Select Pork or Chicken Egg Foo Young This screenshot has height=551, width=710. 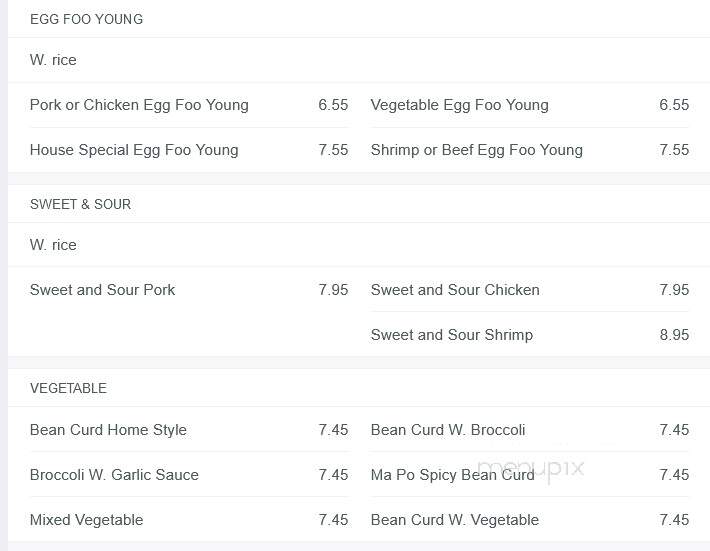coord(139,105)
